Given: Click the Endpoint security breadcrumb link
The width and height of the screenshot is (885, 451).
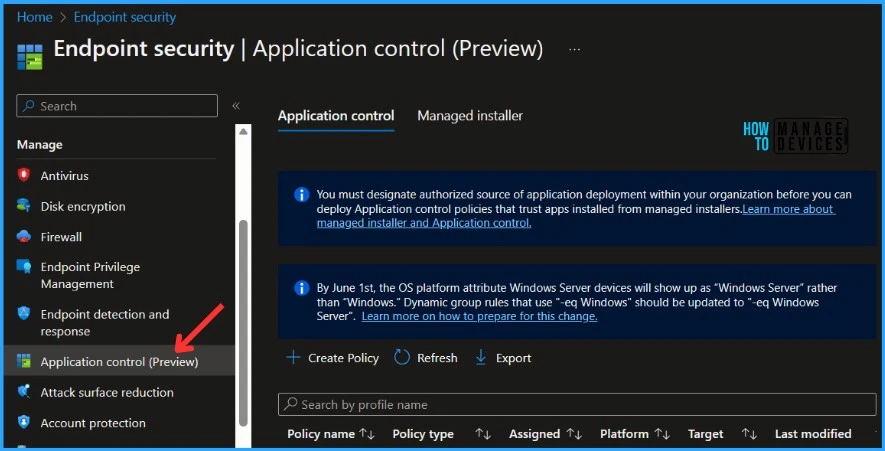Looking at the screenshot, I should point(125,17).
